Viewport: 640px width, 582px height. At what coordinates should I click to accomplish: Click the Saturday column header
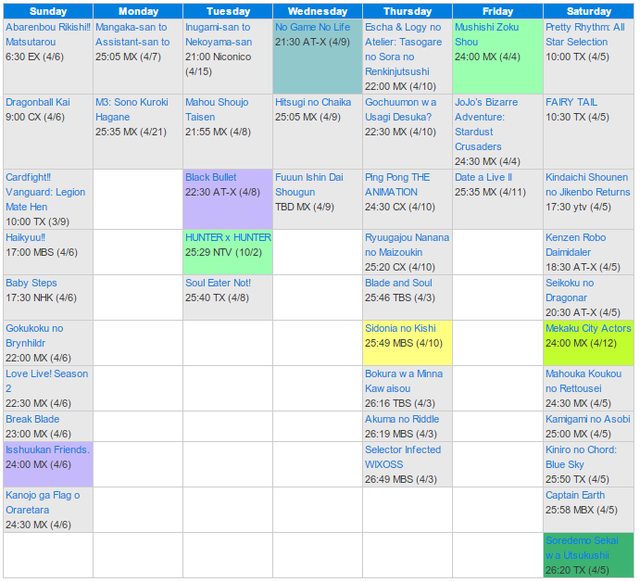tap(589, 11)
